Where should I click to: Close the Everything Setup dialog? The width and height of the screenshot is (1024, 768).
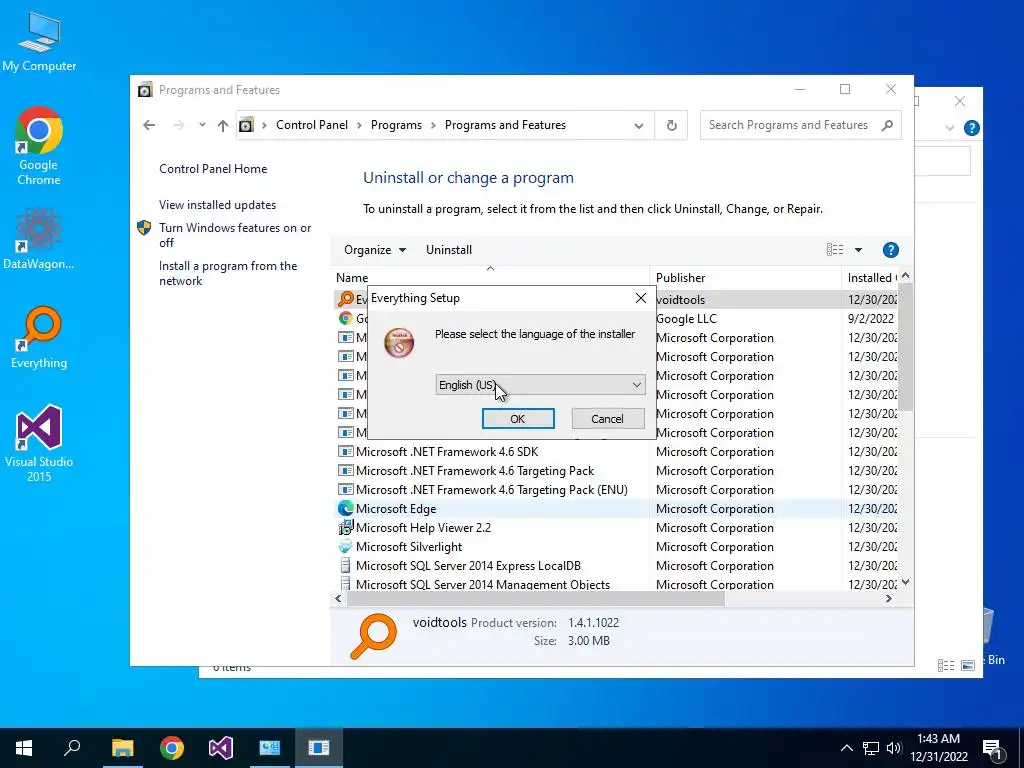tap(641, 298)
